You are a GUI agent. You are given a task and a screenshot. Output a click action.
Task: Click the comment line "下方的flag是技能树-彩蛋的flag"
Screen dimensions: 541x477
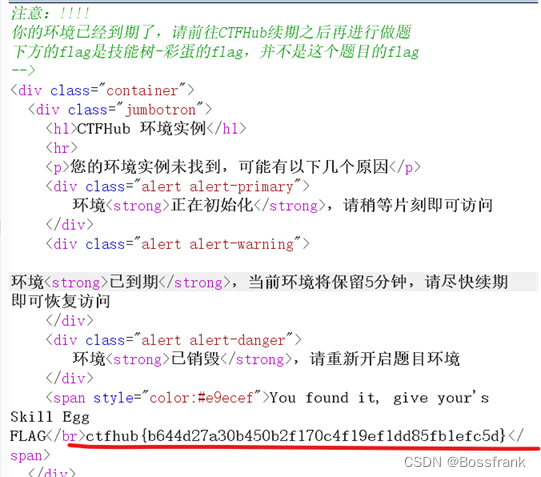pyautogui.click(x=215, y=52)
